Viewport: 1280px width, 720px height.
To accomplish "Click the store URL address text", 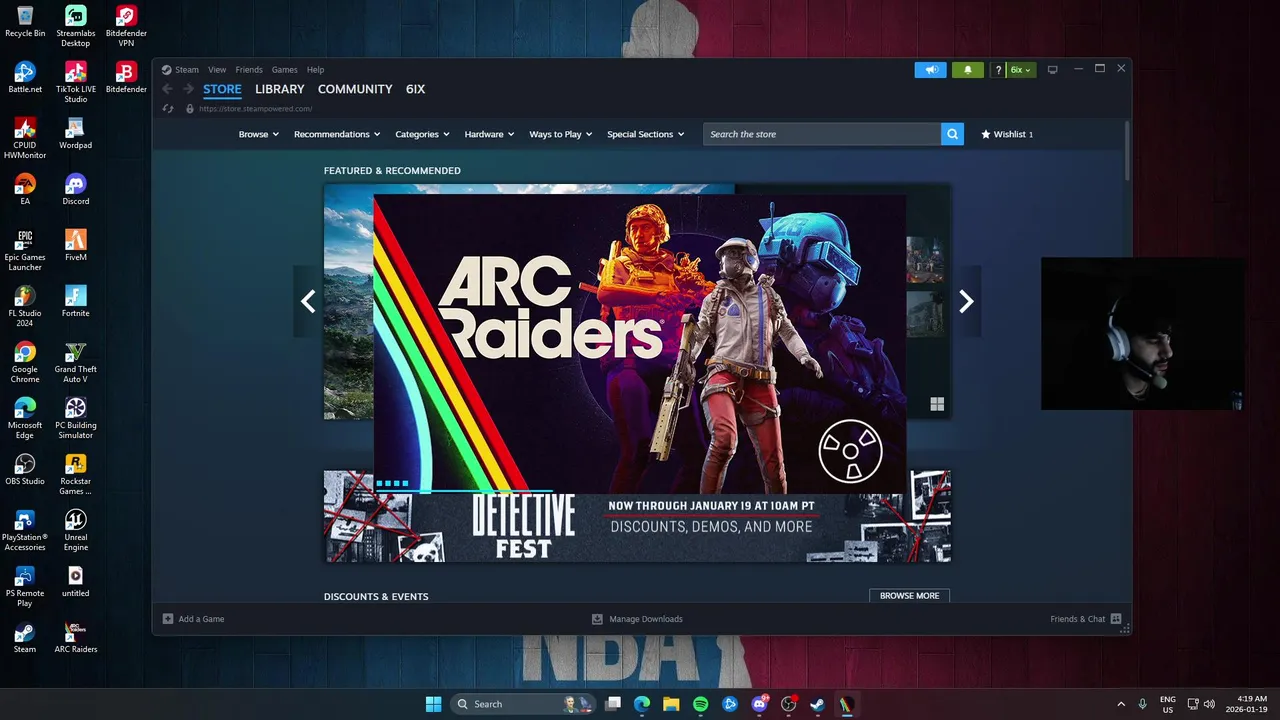I will coord(256,108).
